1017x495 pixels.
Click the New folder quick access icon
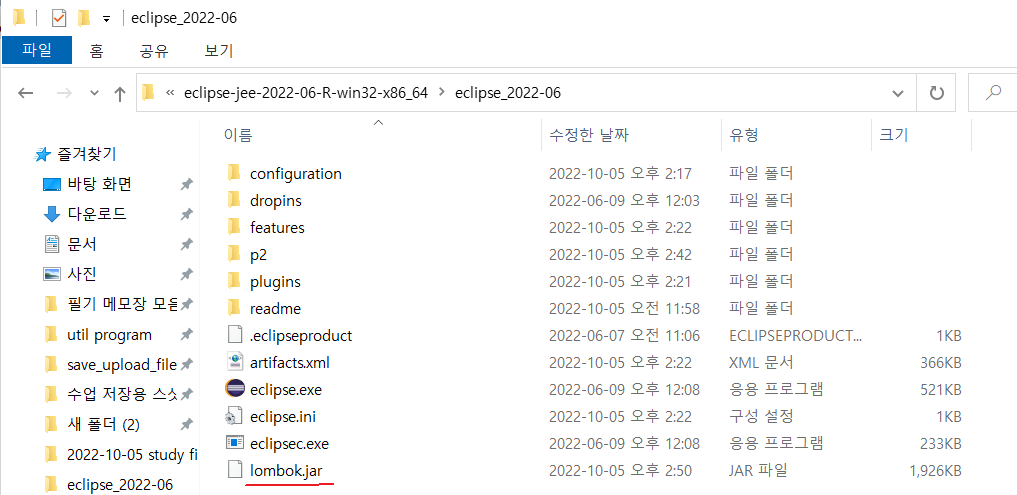tap(84, 18)
